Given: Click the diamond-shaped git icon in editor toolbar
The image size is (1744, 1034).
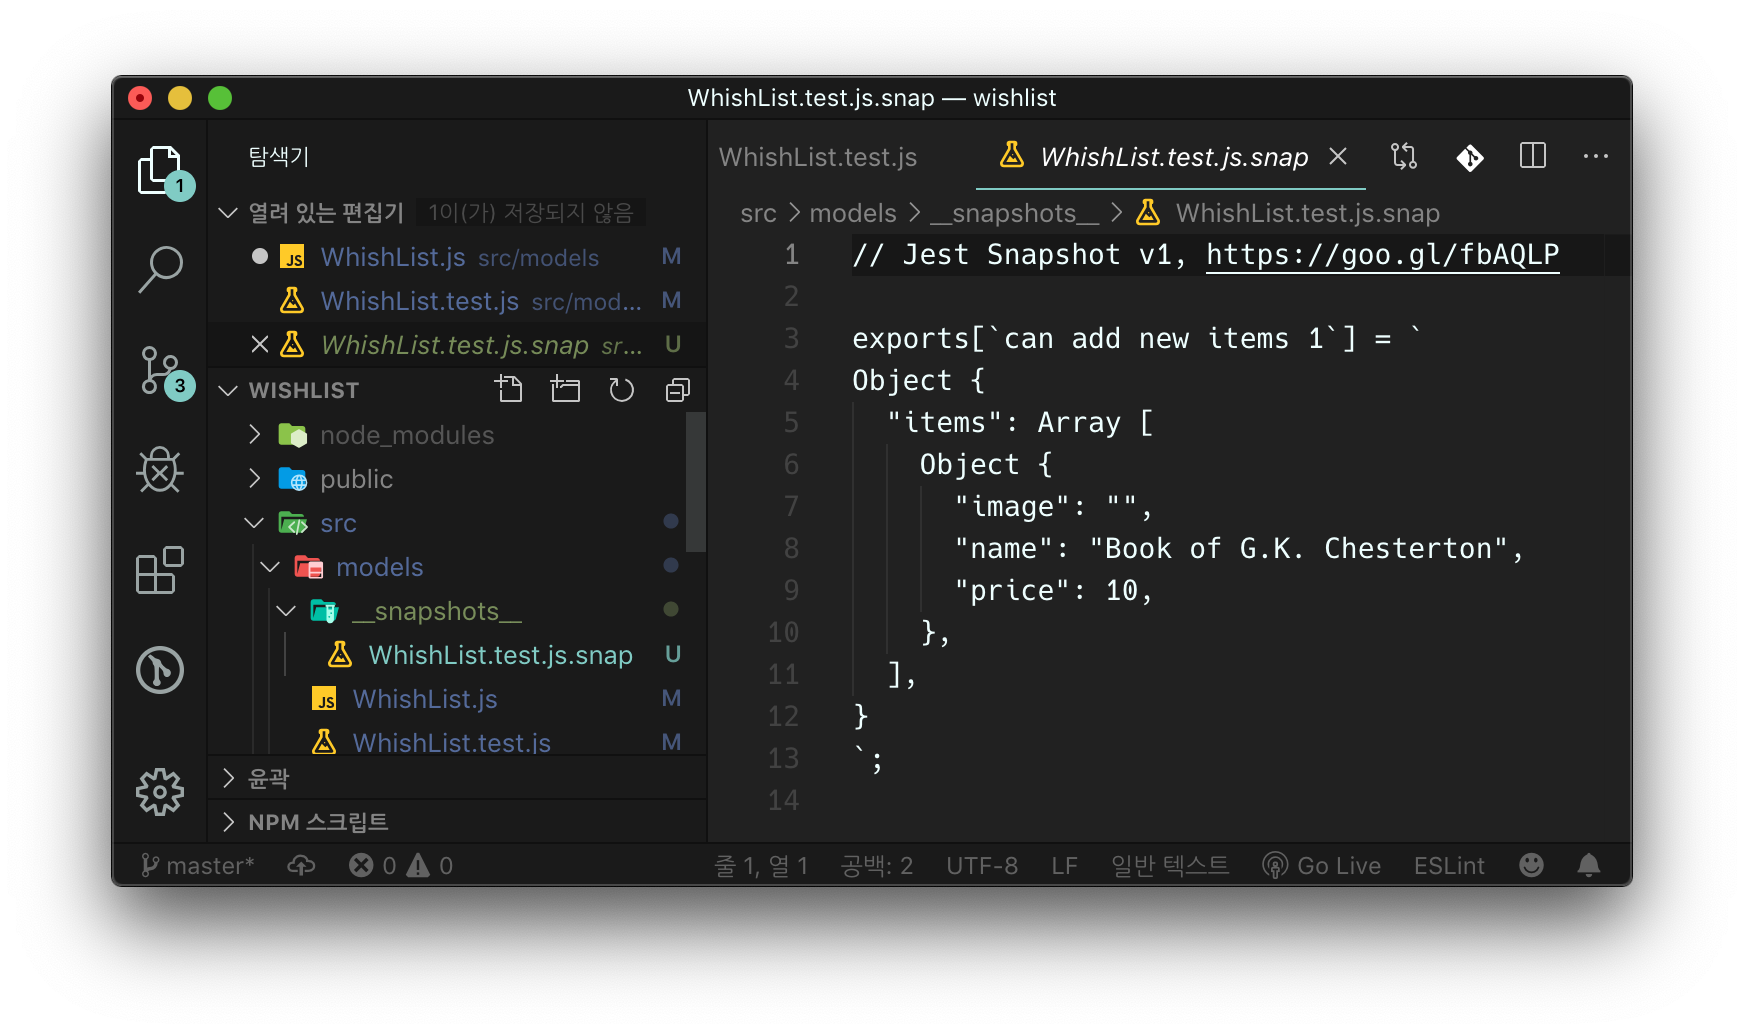Looking at the screenshot, I should [1470, 157].
